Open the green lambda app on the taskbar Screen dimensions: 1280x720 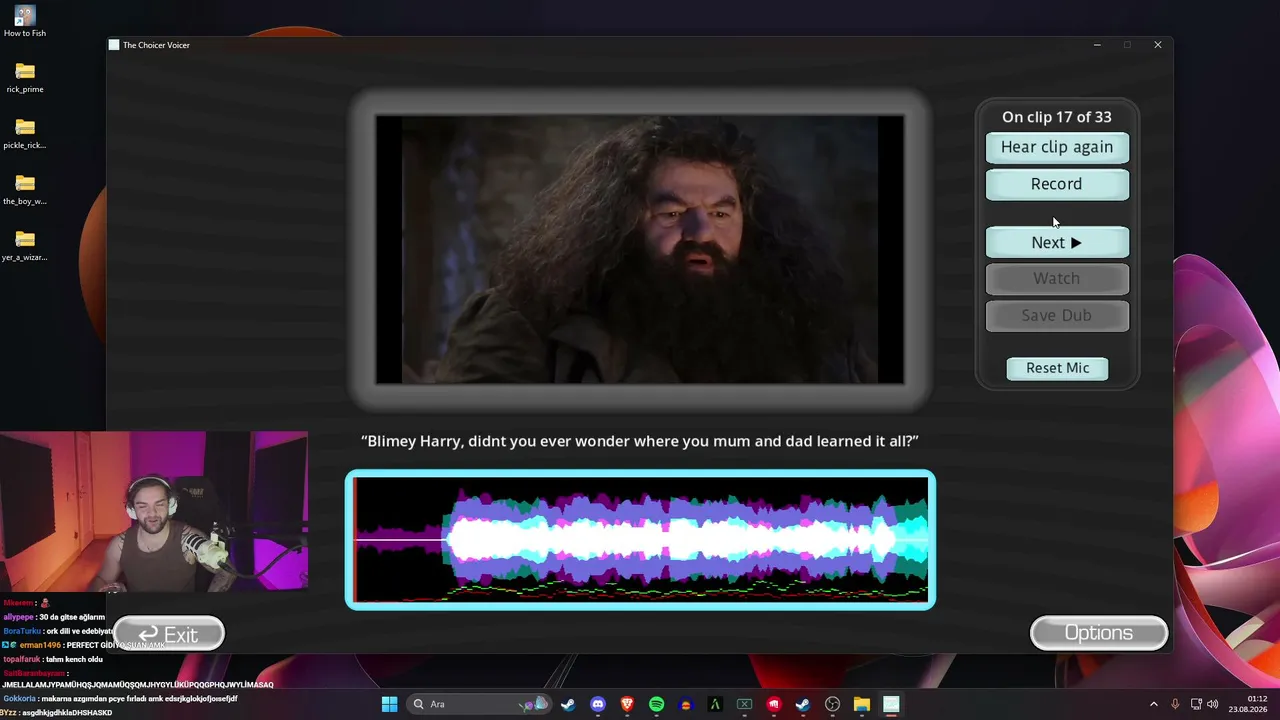point(715,704)
